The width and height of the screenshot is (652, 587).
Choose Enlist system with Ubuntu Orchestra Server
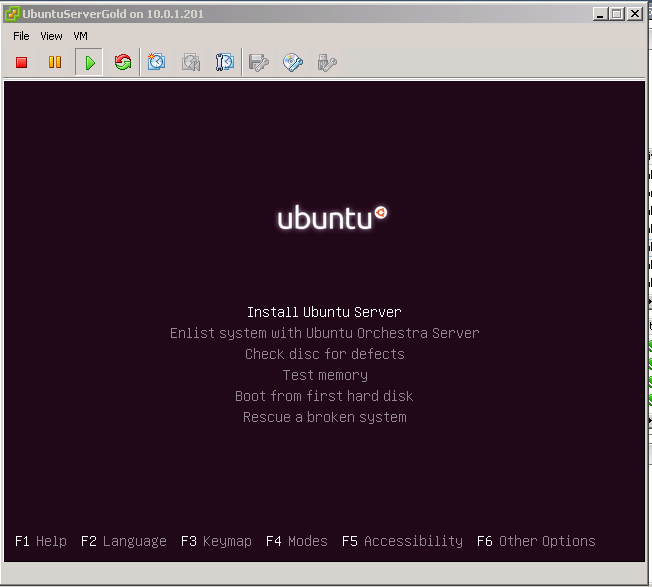324,333
